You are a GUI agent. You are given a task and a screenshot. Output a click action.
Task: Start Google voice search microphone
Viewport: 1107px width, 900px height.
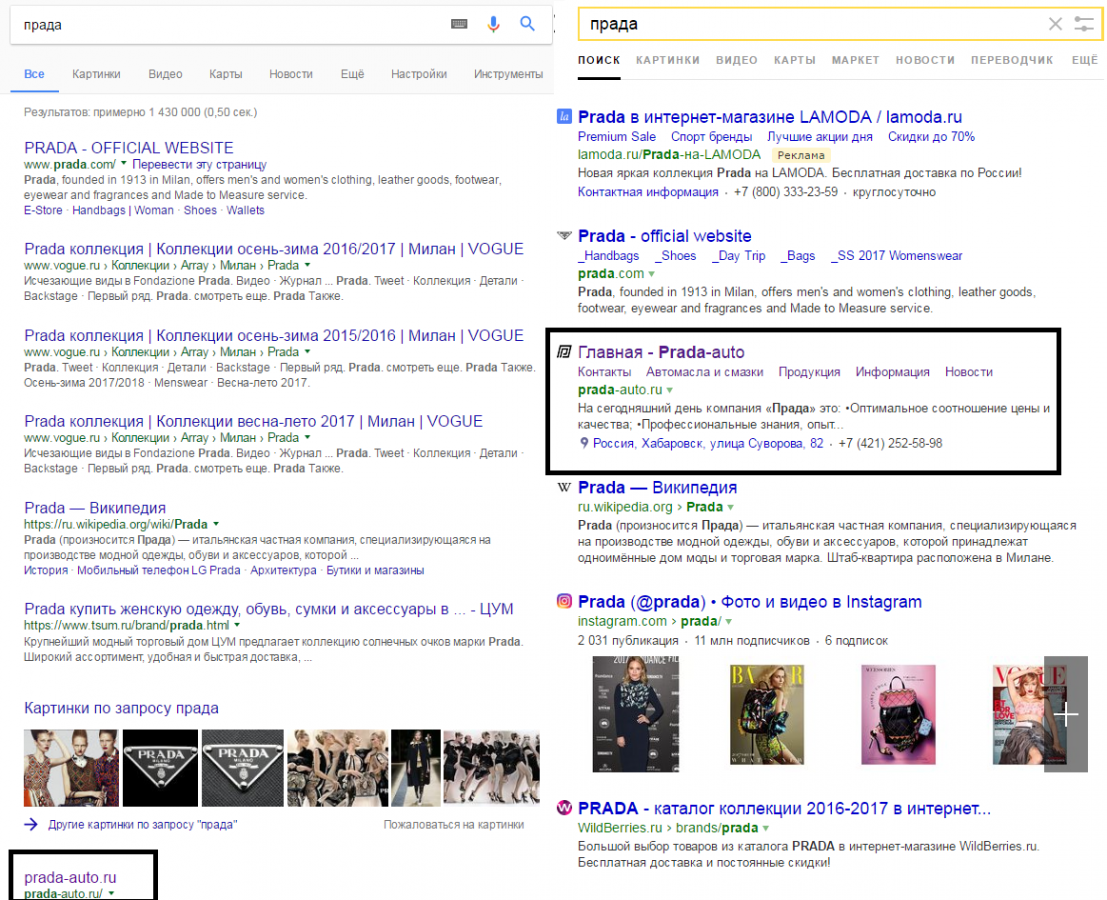pyautogui.click(x=493, y=25)
